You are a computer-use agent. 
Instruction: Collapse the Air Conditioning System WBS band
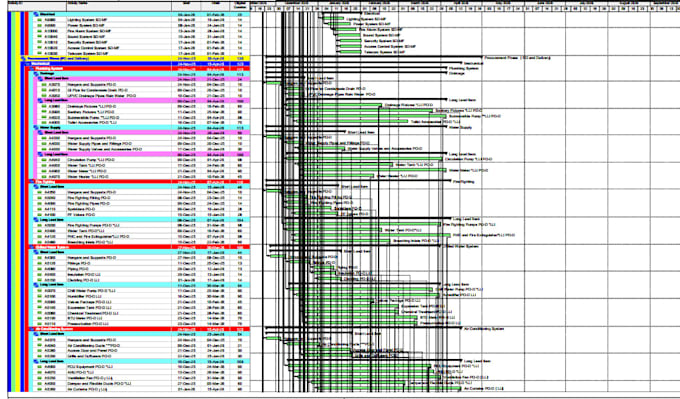(32, 329)
